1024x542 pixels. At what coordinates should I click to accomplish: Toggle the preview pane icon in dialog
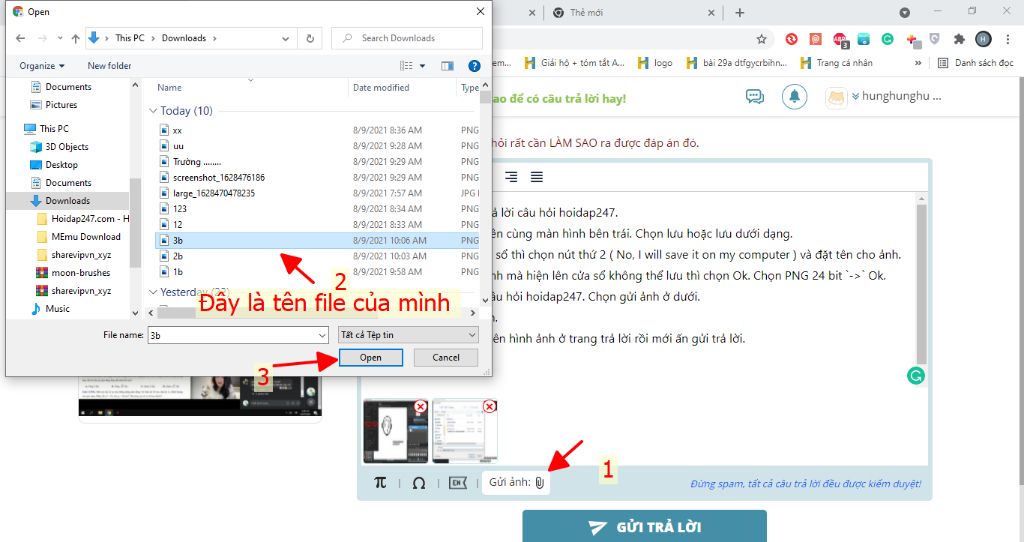[x=447, y=66]
